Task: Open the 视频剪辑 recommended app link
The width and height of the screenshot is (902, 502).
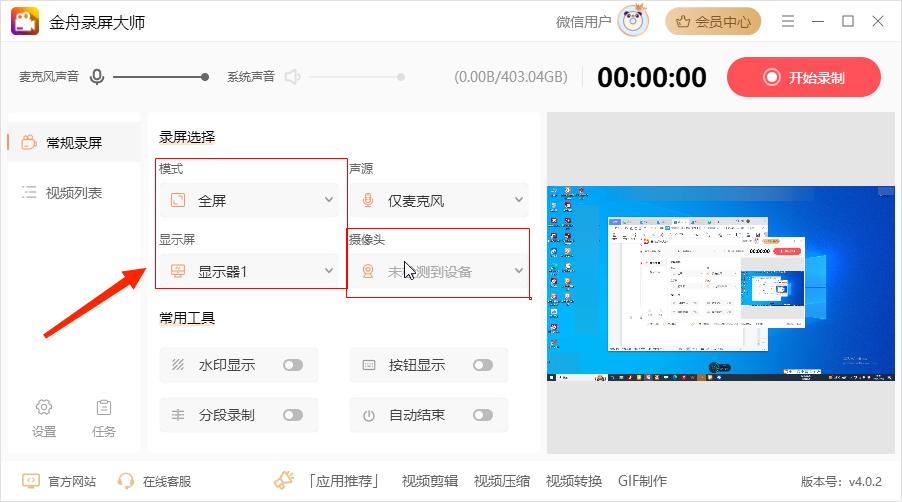Action: point(430,481)
